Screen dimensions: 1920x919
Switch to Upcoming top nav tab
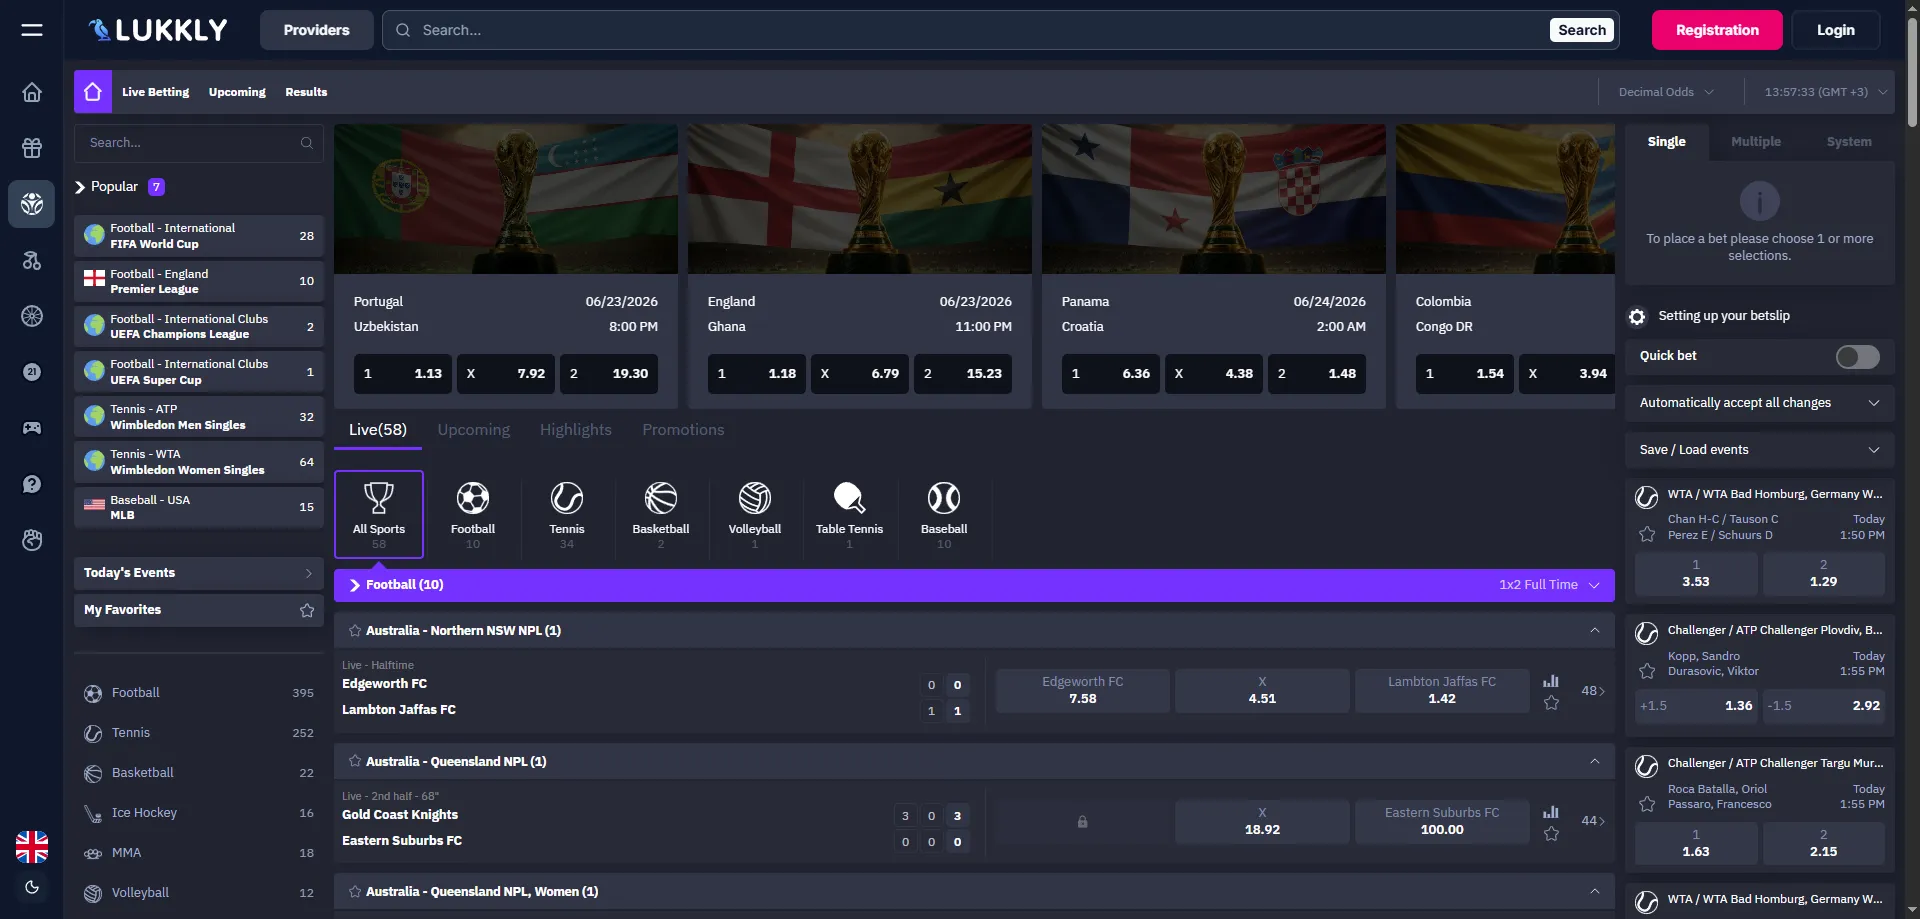237,92
